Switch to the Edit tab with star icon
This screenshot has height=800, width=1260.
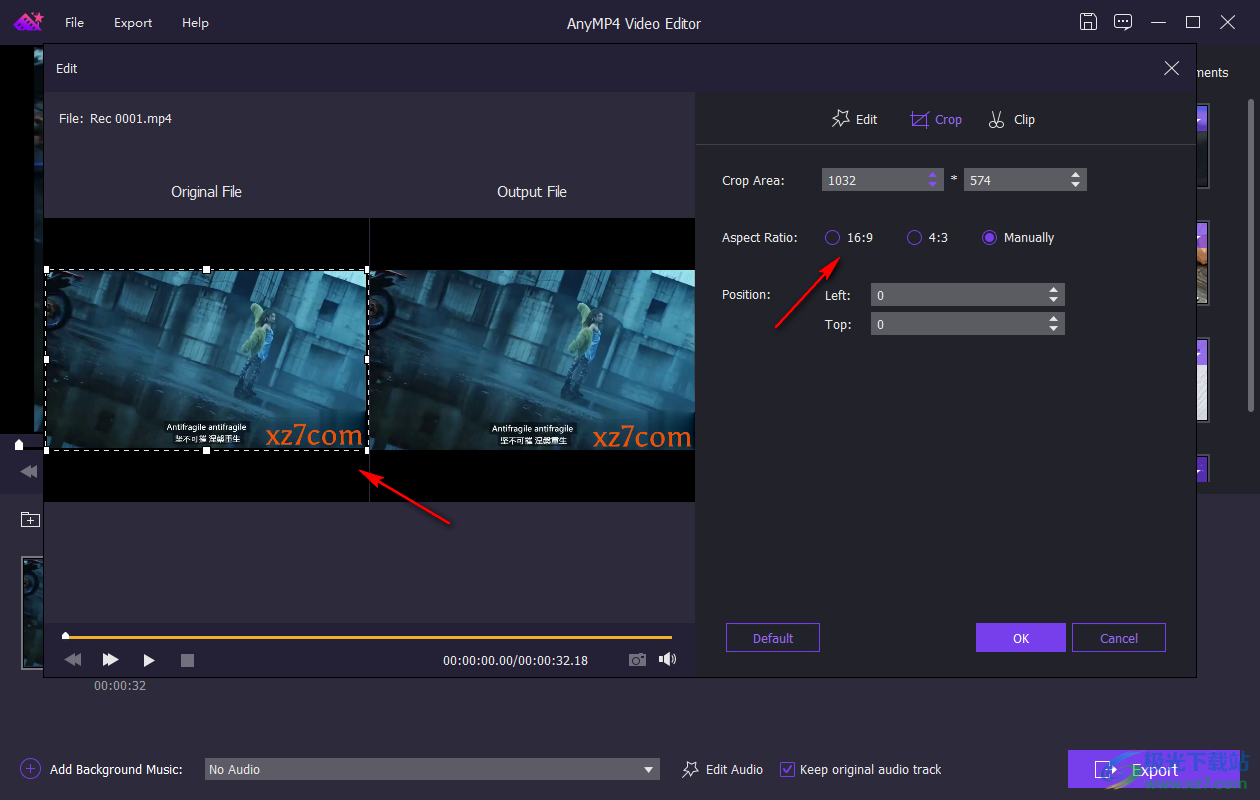click(854, 119)
